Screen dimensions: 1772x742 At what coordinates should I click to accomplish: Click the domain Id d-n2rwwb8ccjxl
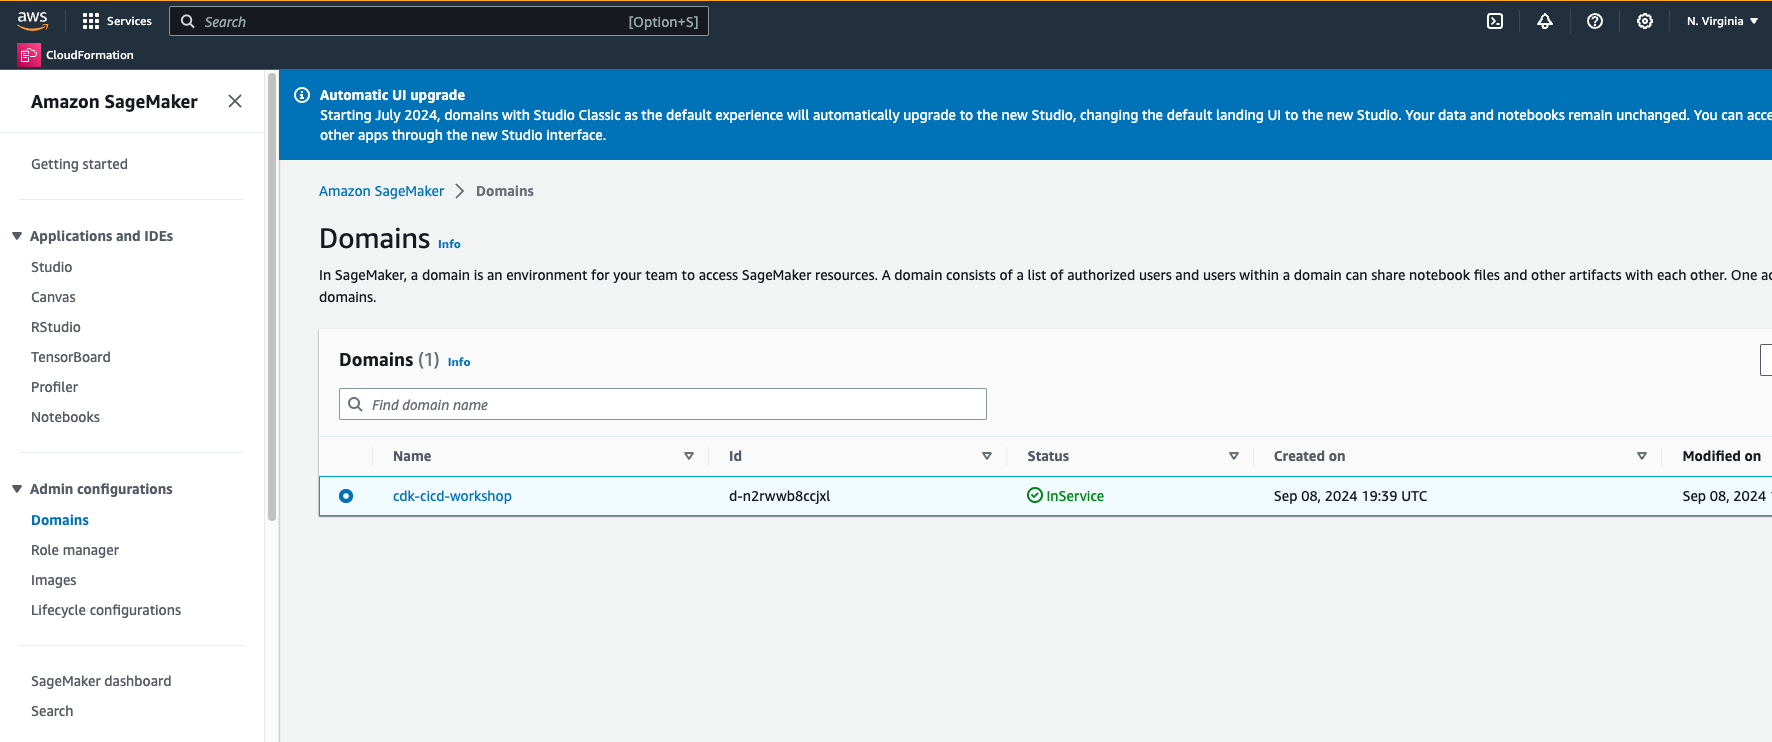779,496
